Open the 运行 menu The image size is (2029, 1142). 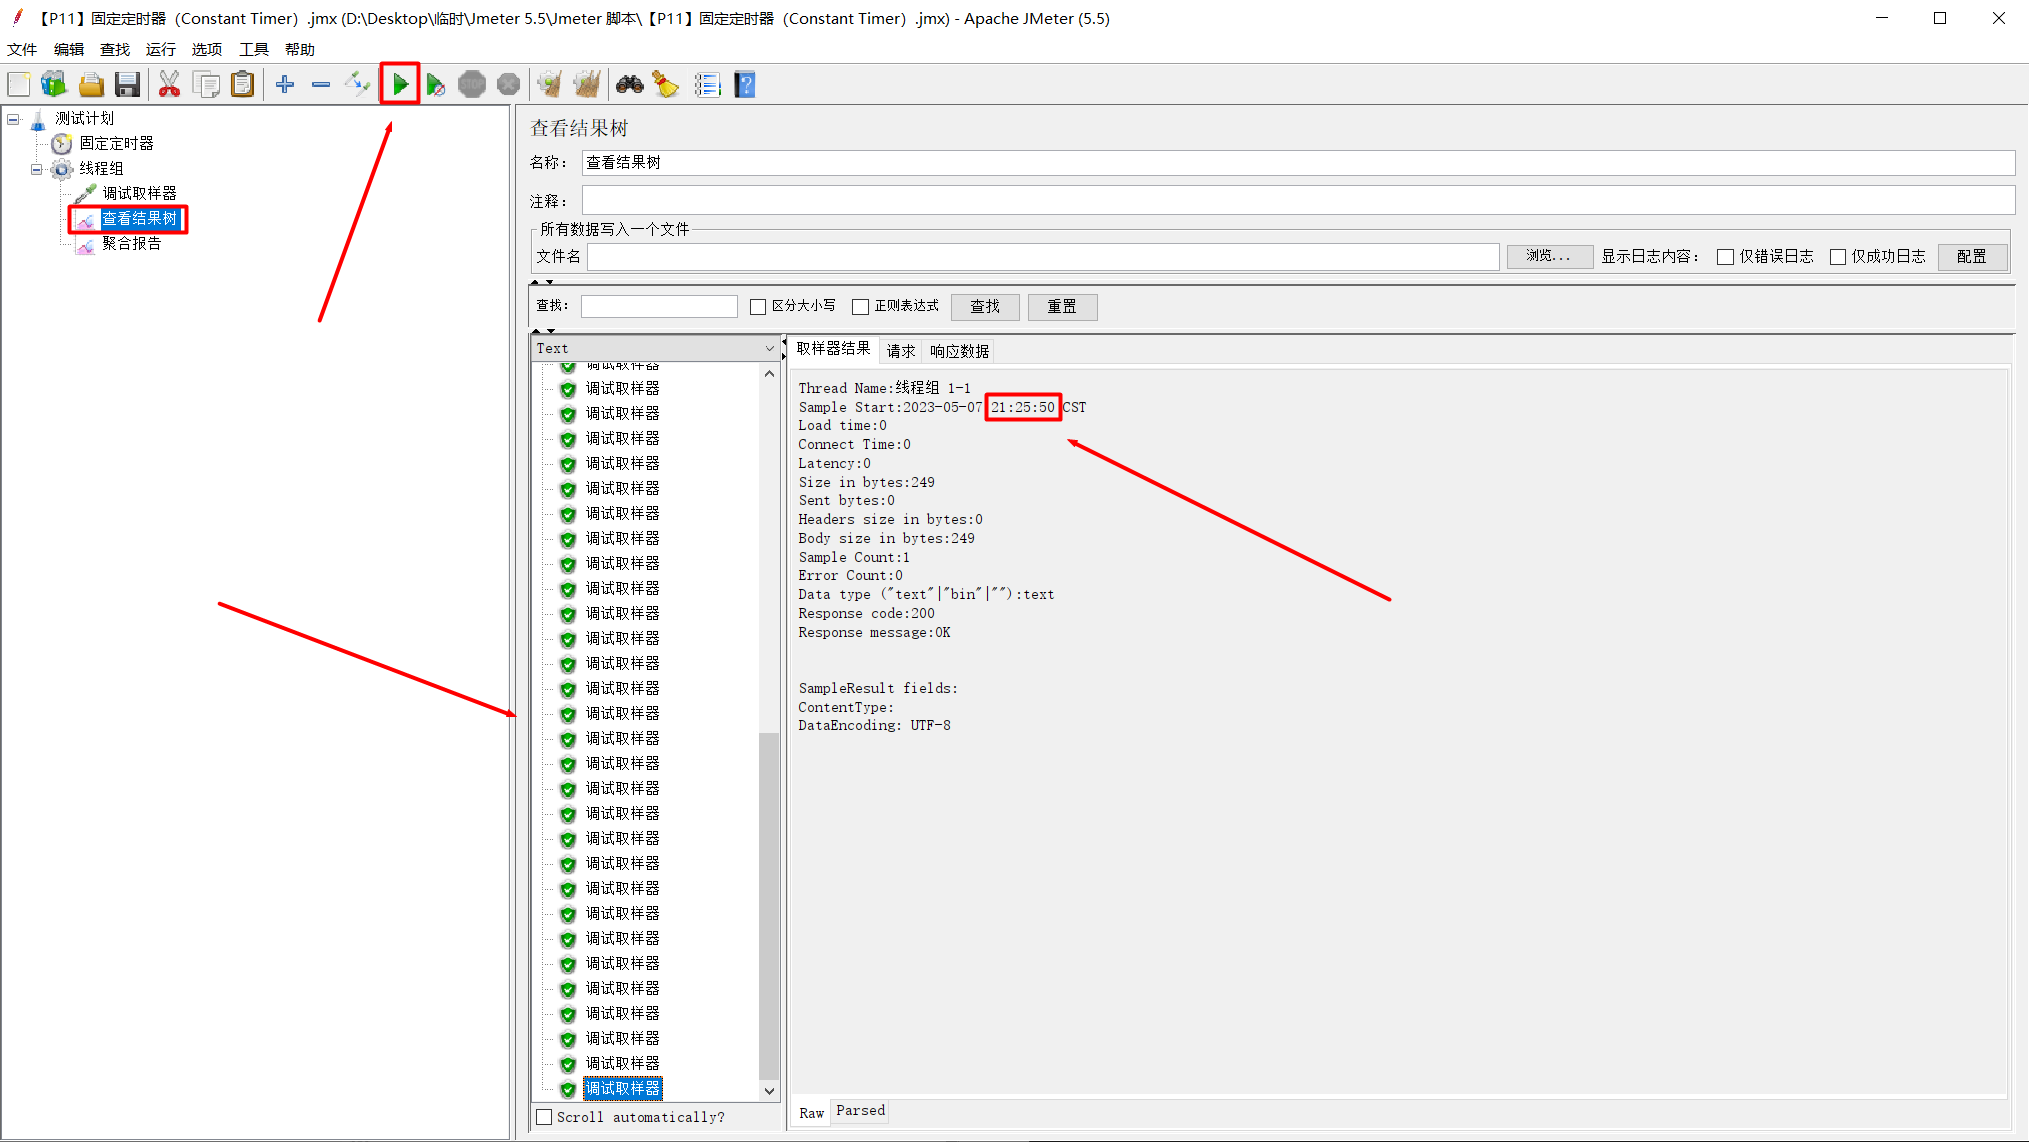coord(160,49)
